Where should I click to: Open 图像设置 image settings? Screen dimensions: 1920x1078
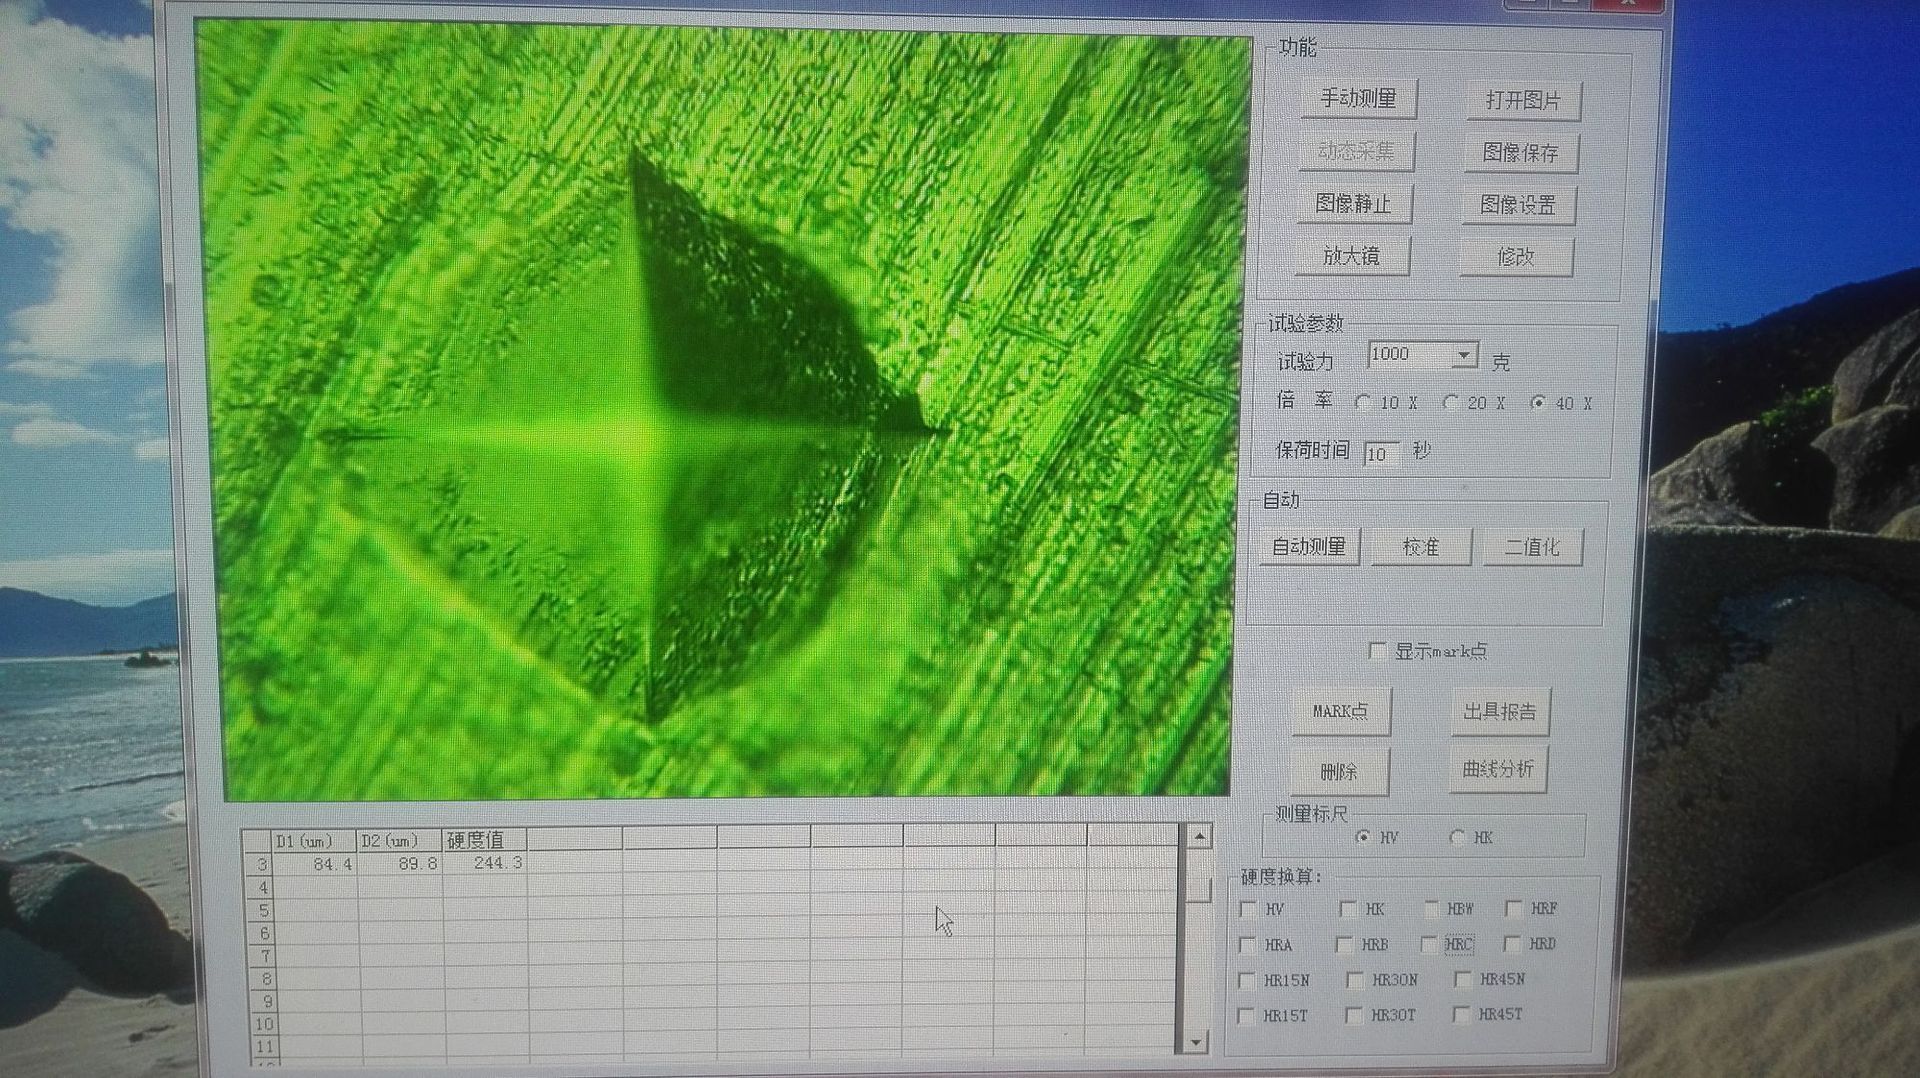[x=1517, y=205]
